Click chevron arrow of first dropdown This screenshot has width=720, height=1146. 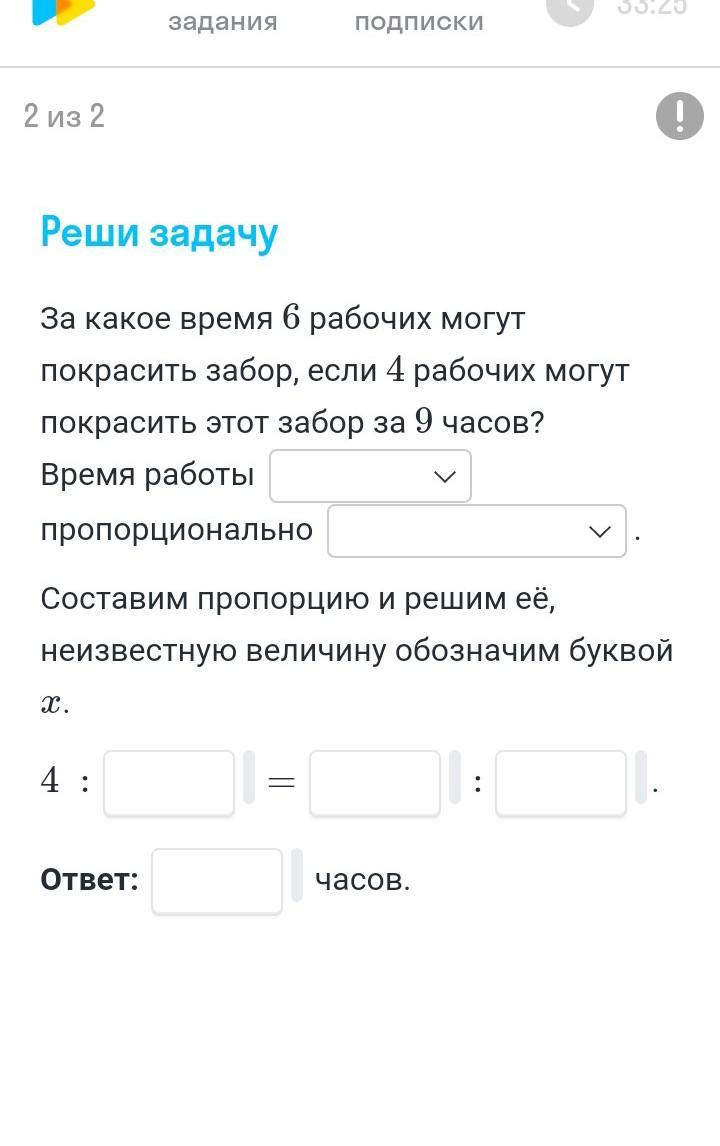[444, 477]
